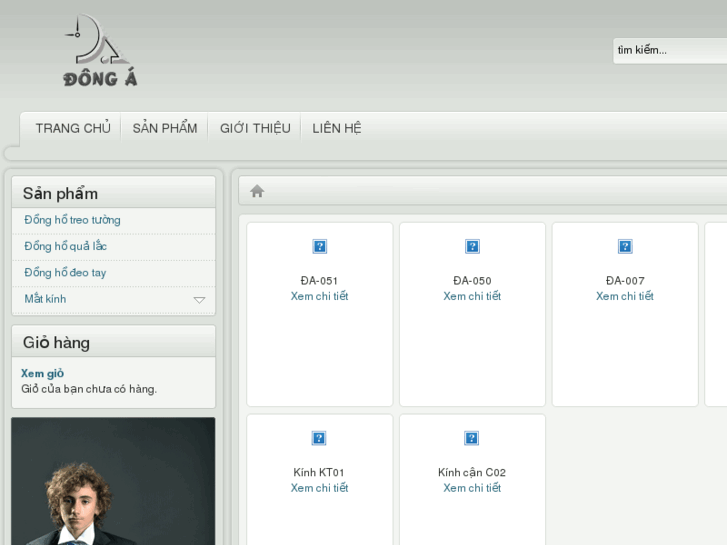Open the SẢN PHẨM menu

tap(165, 128)
